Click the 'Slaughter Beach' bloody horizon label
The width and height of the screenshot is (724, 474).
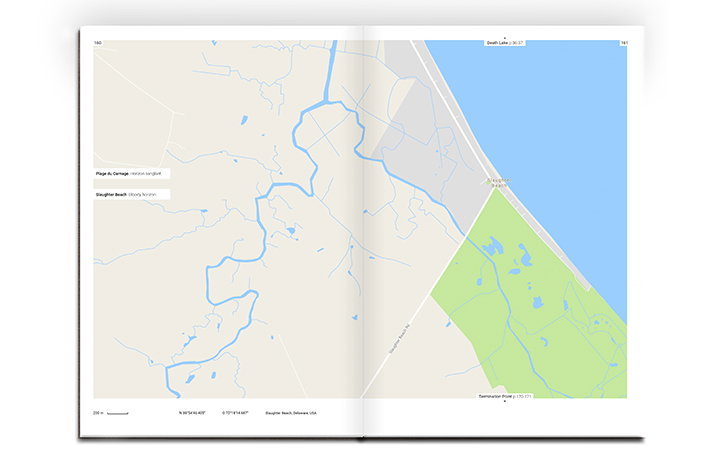point(132,194)
